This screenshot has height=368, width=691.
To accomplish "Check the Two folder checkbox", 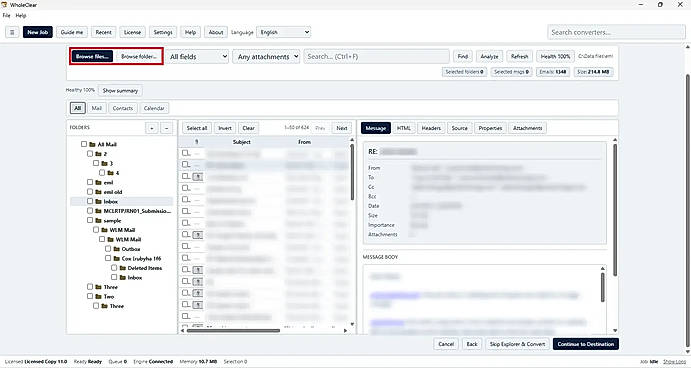I will [90, 297].
